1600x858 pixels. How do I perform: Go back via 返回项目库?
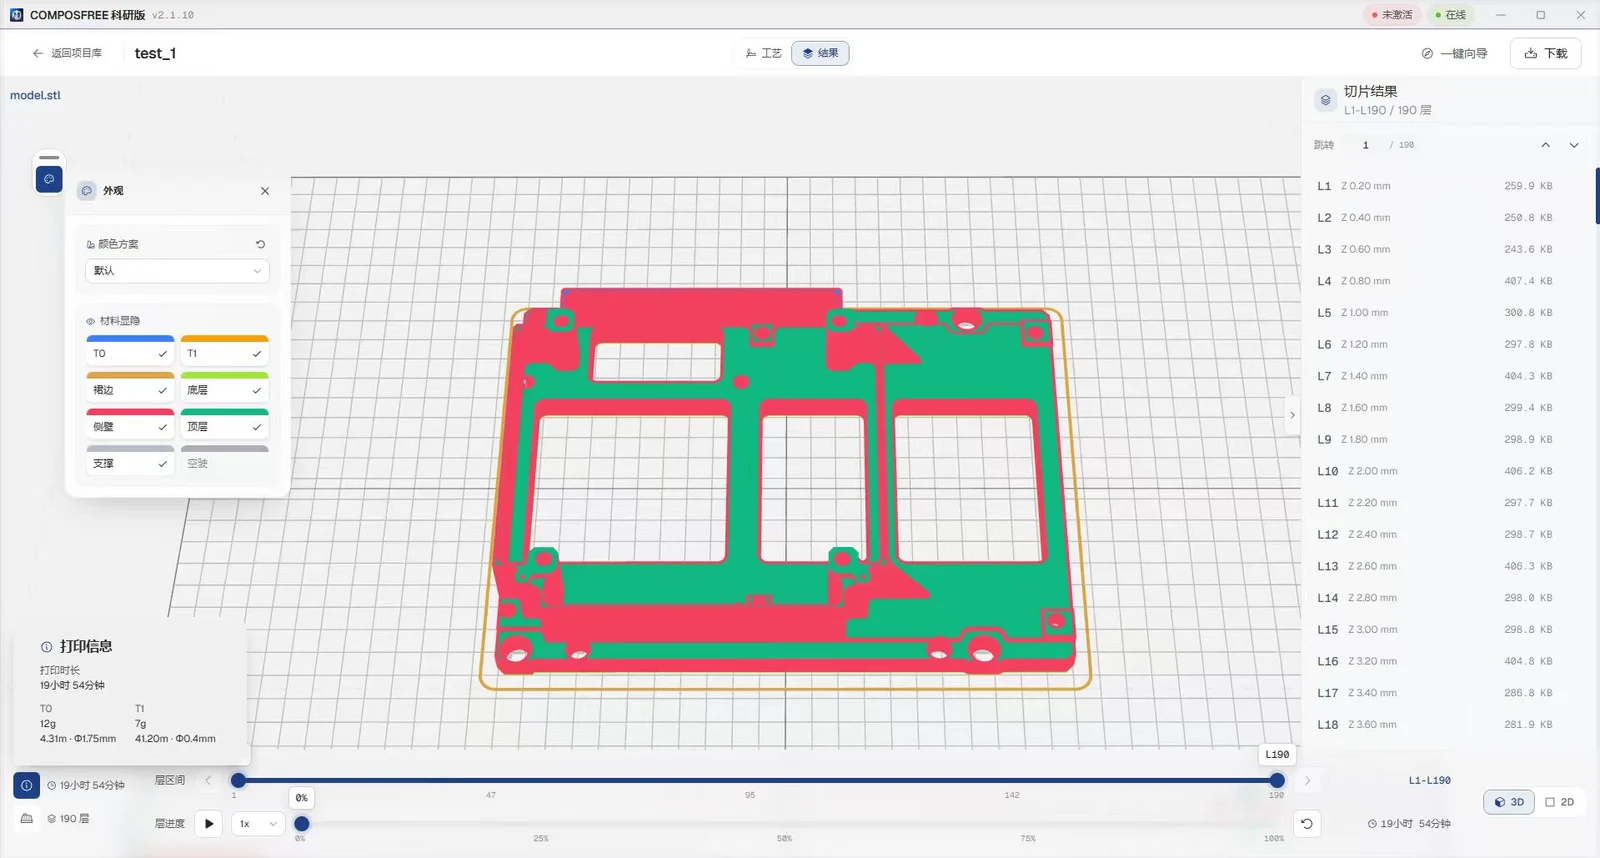pos(67,53)
